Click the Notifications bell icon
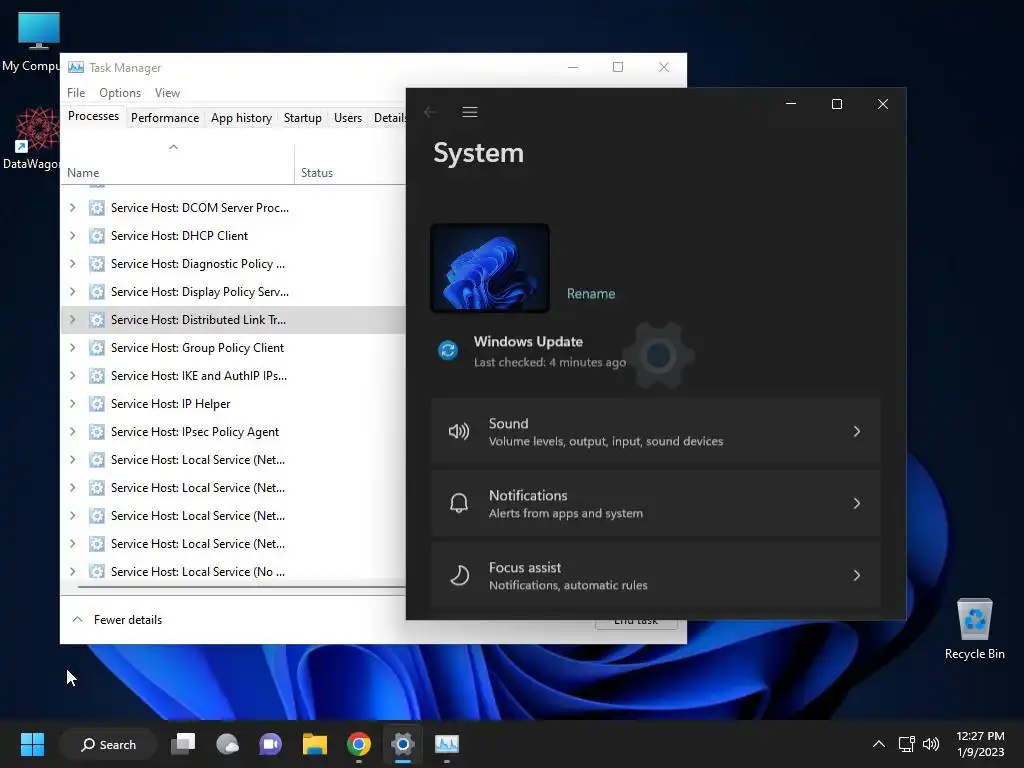Viewport: 1024px width, 768px height. click(459, 504)
